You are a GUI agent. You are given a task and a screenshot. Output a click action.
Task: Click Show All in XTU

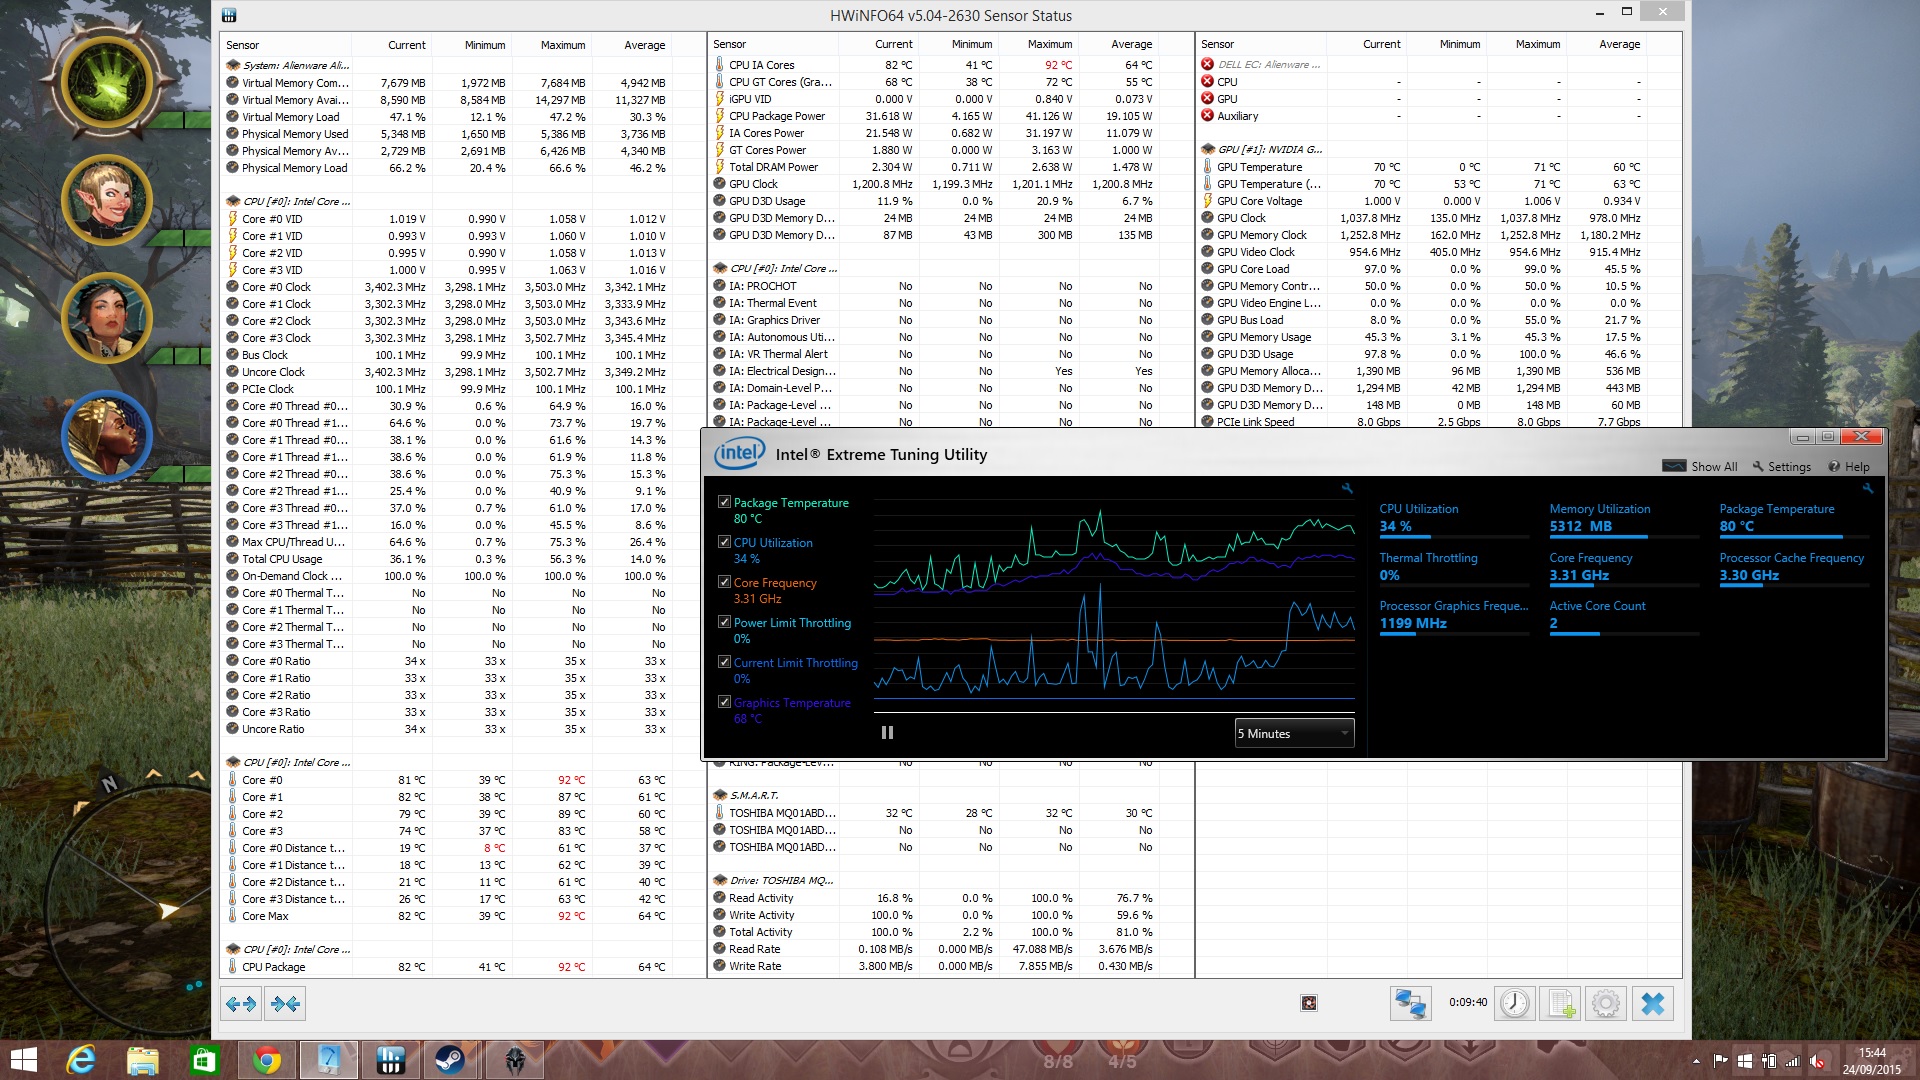tap(1700, 466)
